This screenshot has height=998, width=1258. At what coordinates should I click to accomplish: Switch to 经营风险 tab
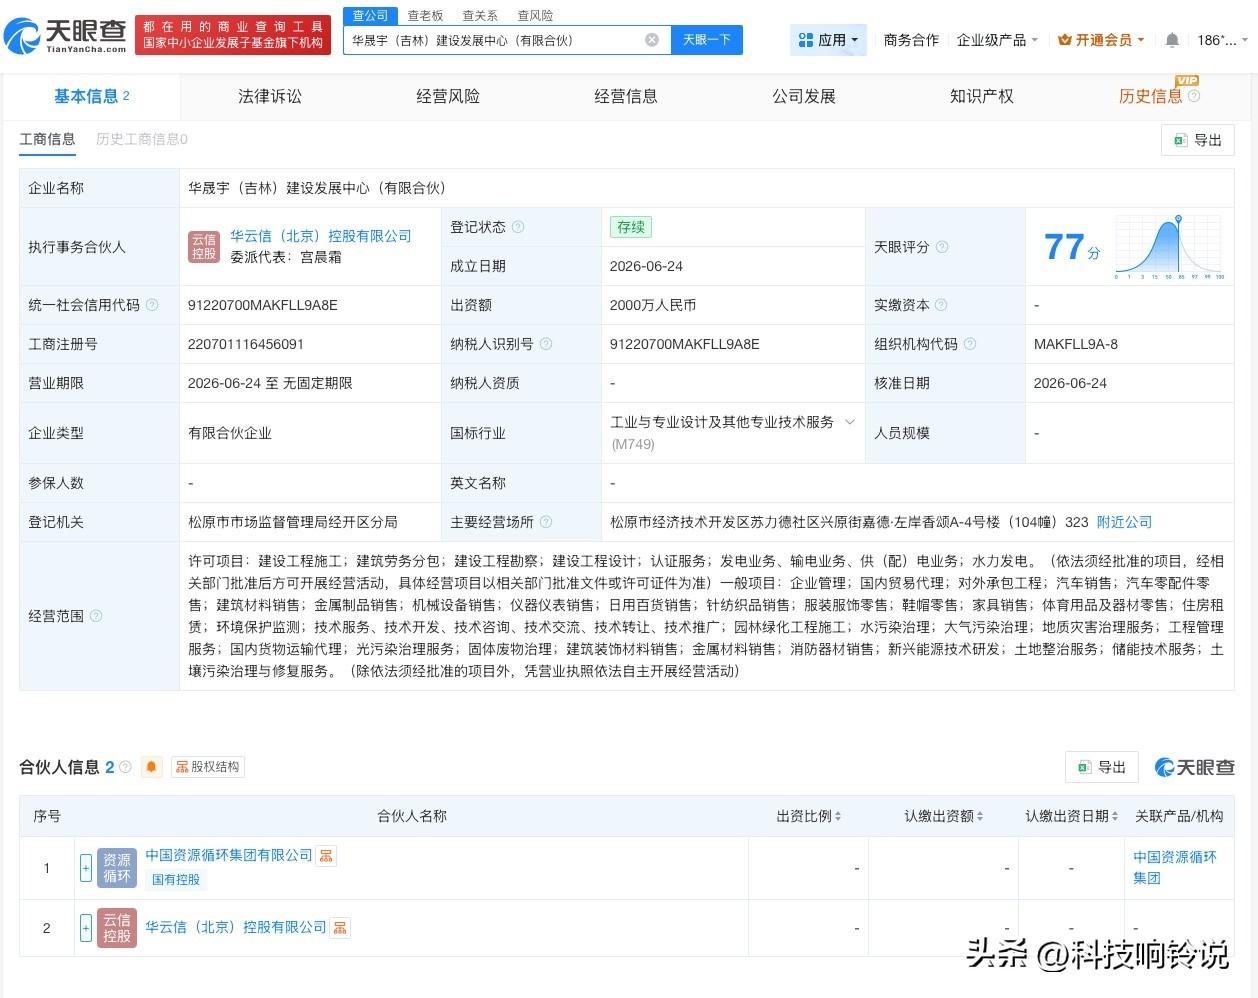[448, 96]
